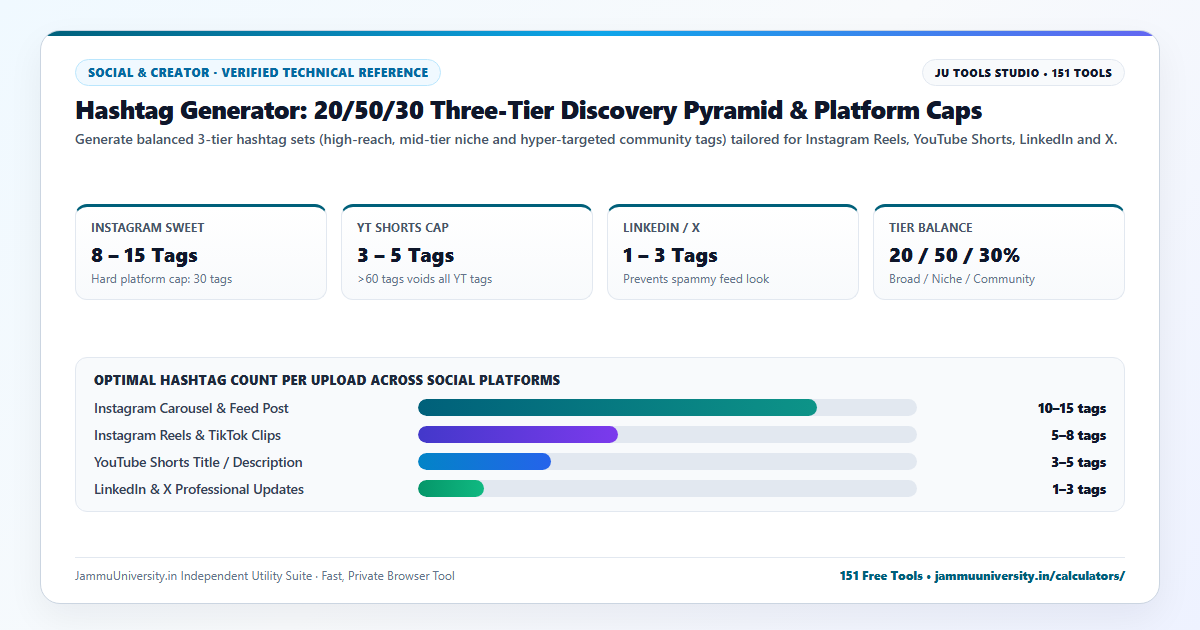Image resolution: width=1200 pixels, height=630 pixels.
Task: Click the '8 – 15 Tags' value
Action: [144, 255]
